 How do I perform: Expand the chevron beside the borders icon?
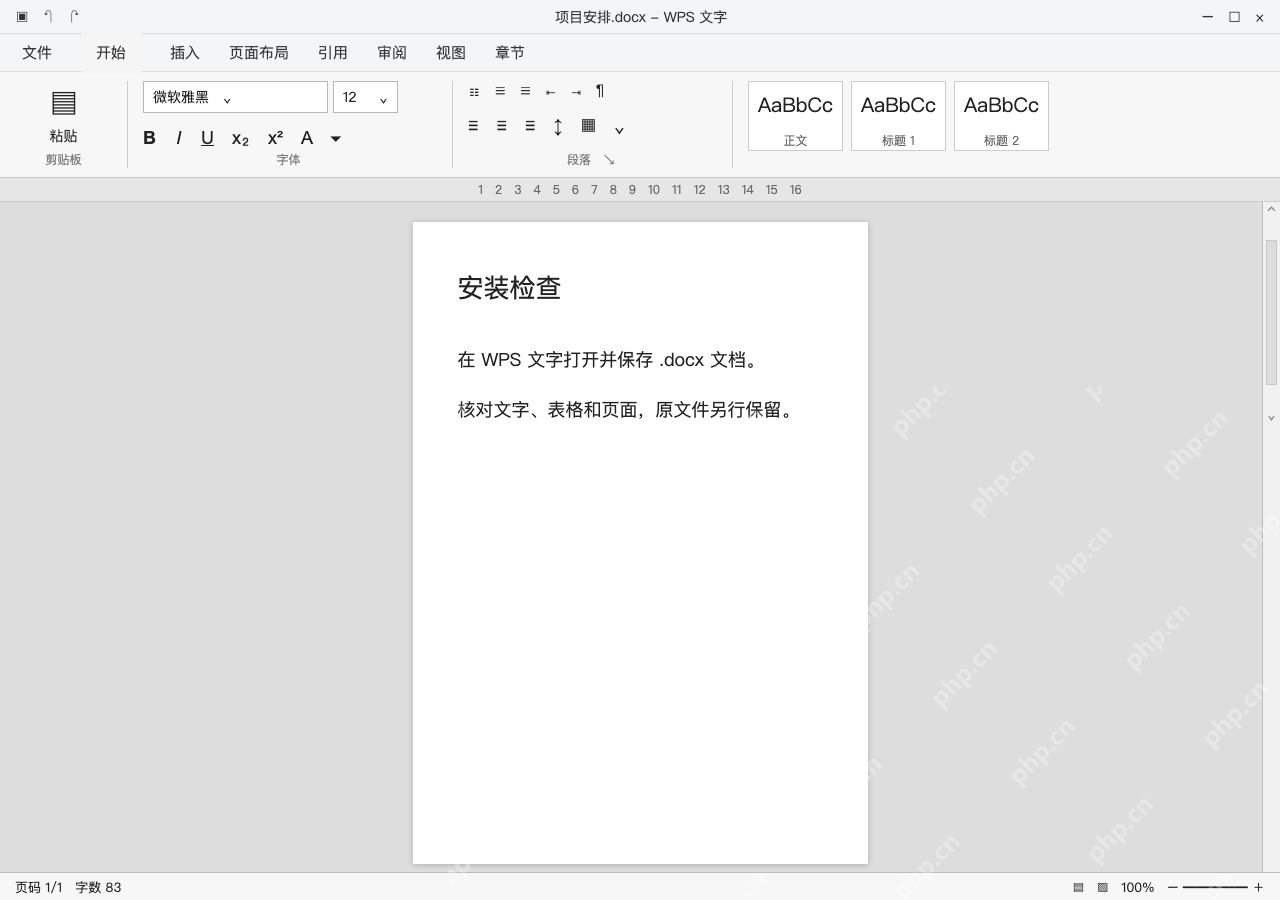[619, 130]
